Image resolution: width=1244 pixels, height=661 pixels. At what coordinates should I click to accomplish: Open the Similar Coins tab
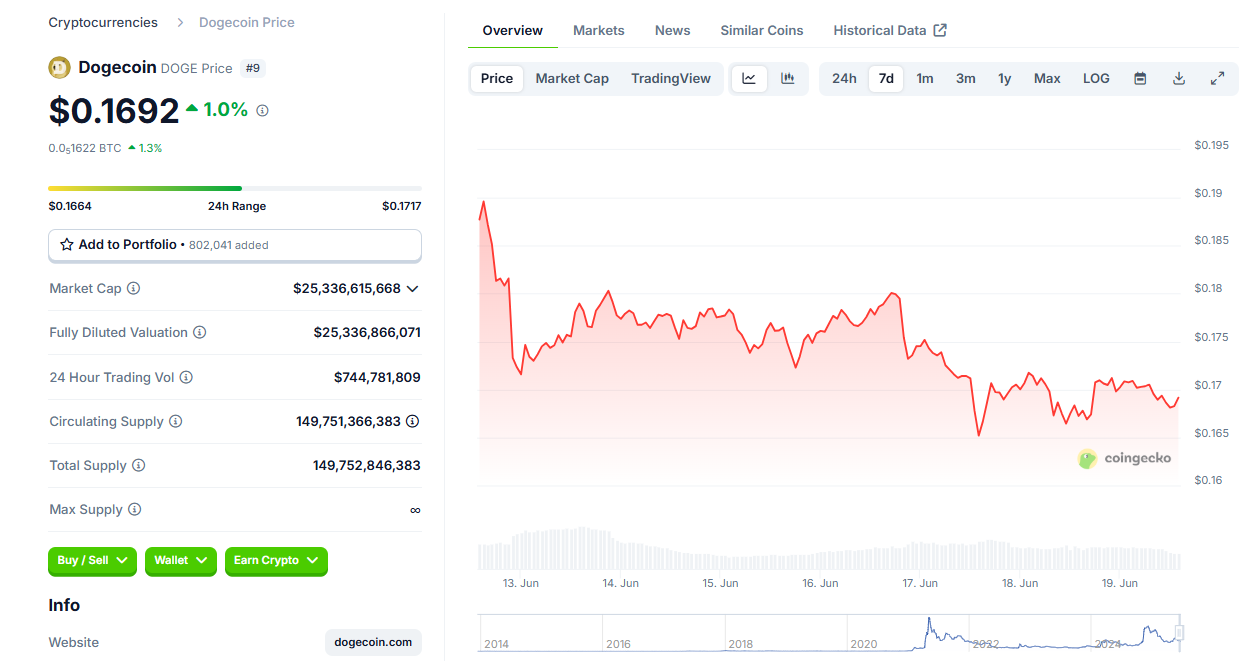click(762, 30)
